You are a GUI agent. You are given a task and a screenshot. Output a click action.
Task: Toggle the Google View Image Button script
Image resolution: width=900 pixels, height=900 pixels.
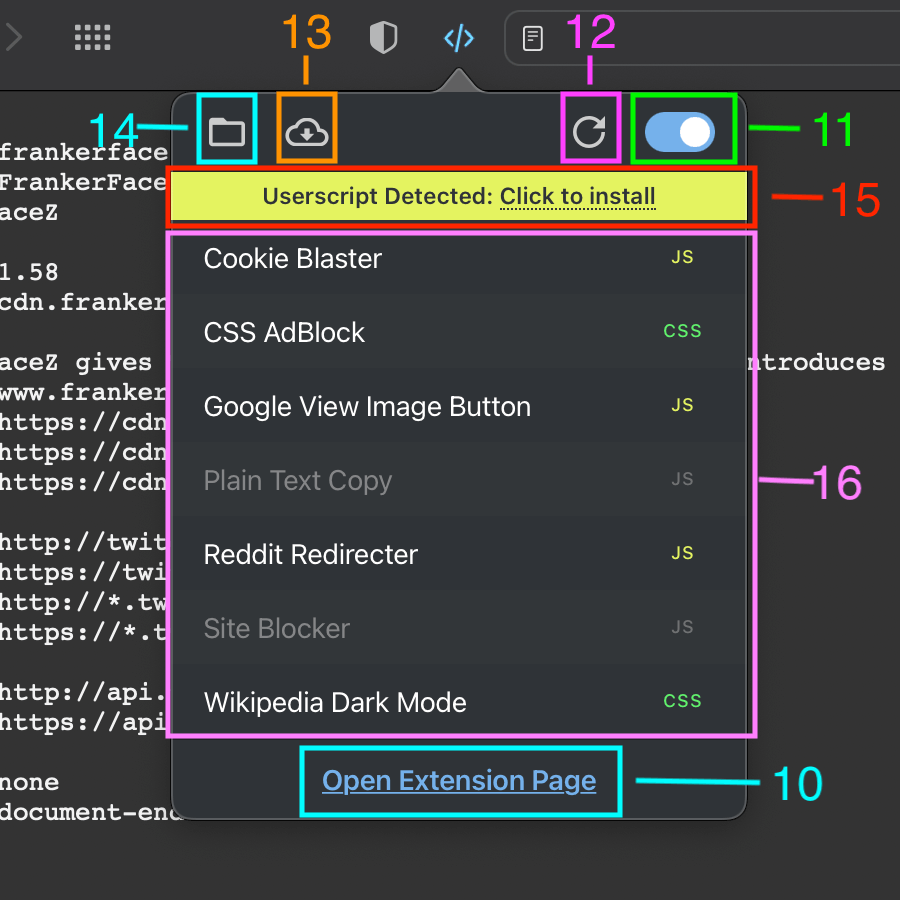pos(459,406)
